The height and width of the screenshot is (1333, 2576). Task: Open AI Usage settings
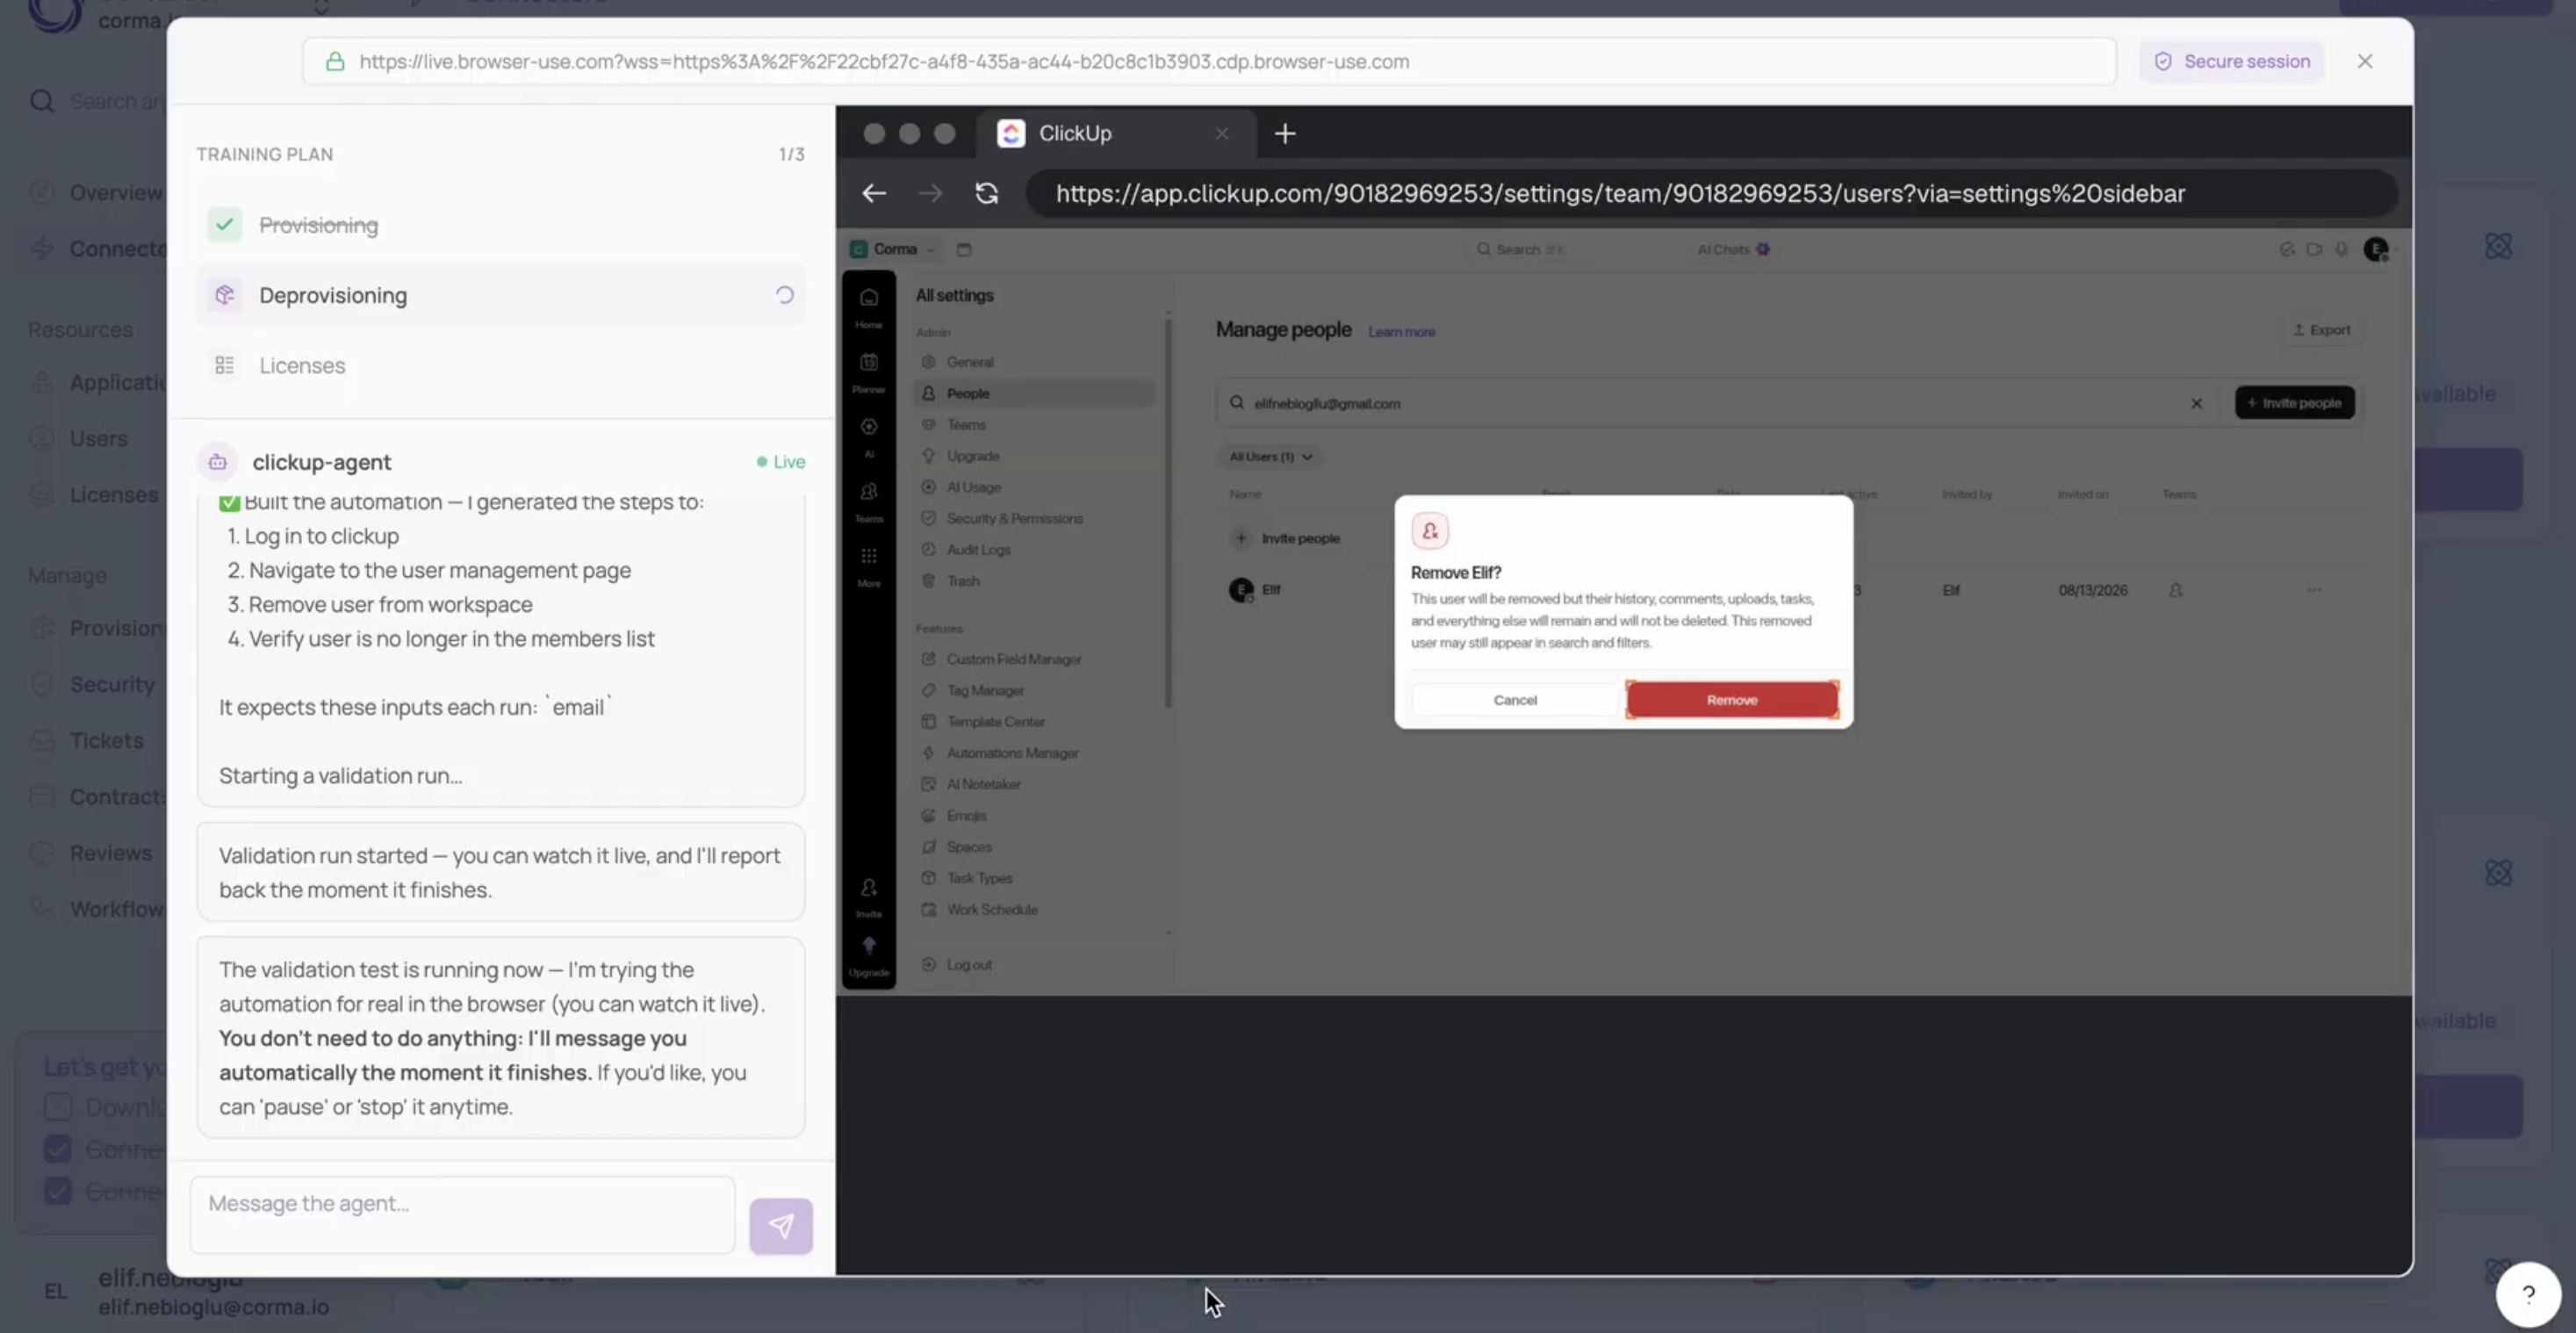[x=1034, y=487]
